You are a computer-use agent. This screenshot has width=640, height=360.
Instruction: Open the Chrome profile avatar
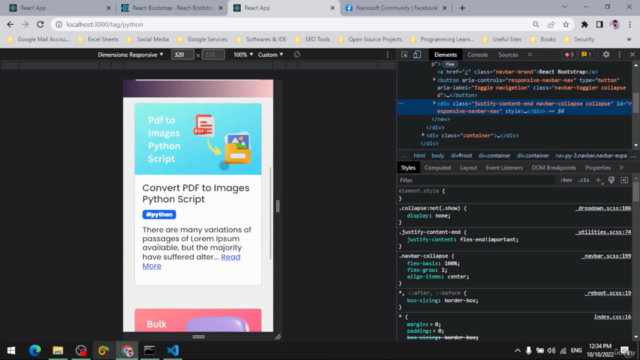614,24
